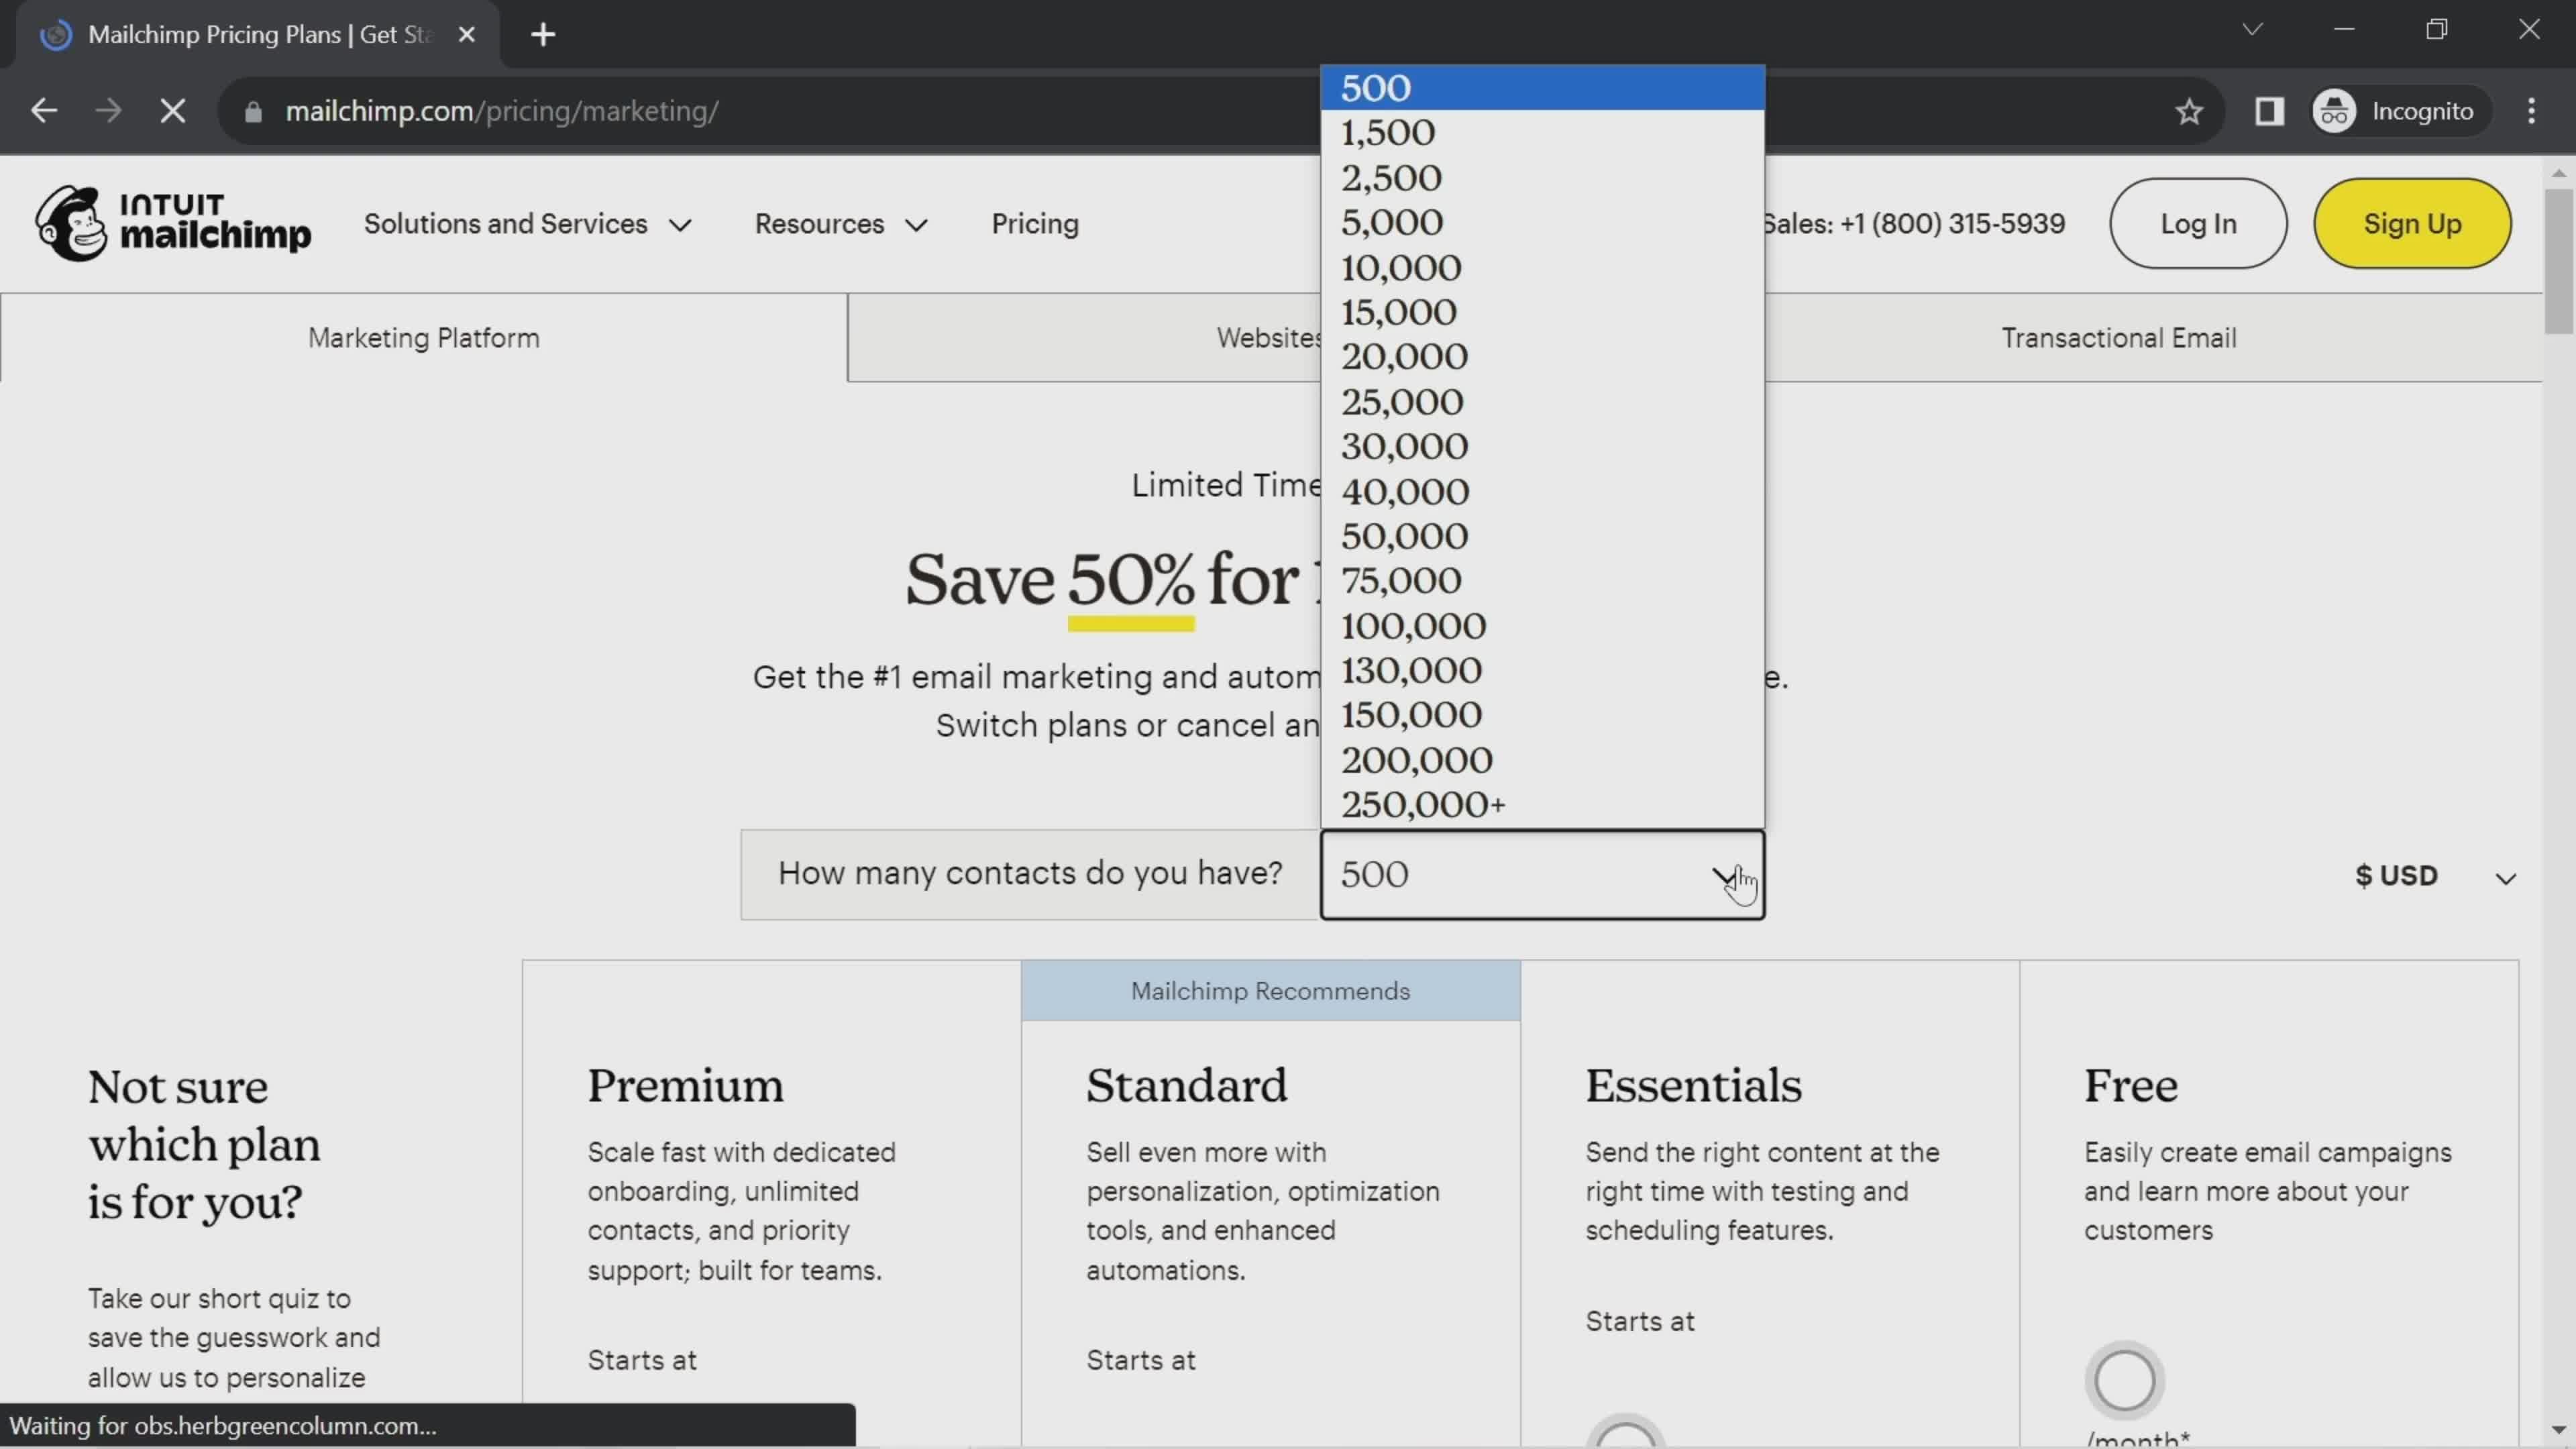Open Chrome three-dot menu
Viewport: 2576px width, 1449px height.
tap(2531, 111)
